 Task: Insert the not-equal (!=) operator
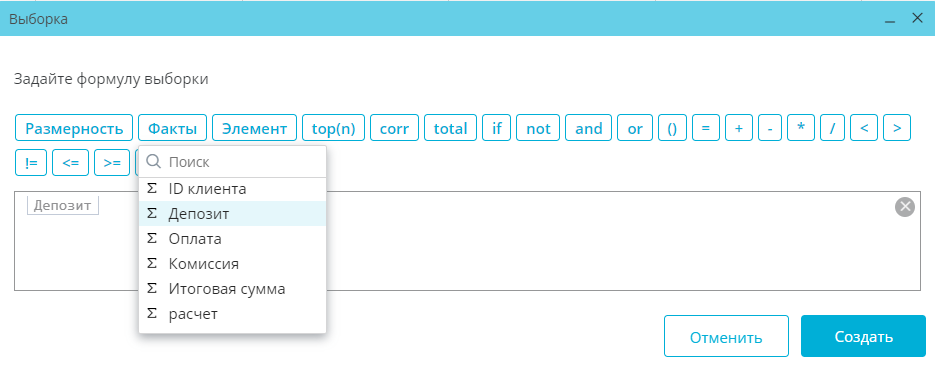click(31, 163)
